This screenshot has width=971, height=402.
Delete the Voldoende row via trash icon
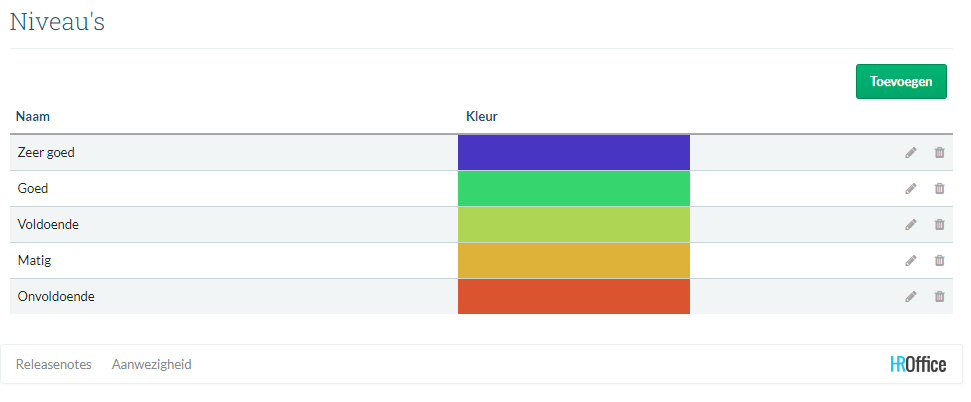coord(939,225)
